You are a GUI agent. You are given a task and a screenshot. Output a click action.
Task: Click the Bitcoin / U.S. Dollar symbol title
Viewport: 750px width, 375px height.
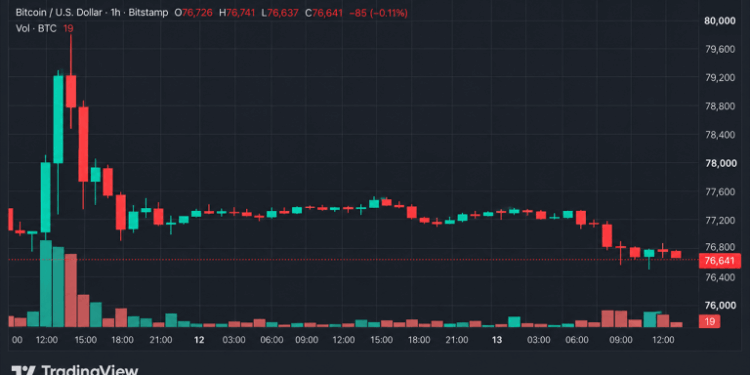click(60, 13)
